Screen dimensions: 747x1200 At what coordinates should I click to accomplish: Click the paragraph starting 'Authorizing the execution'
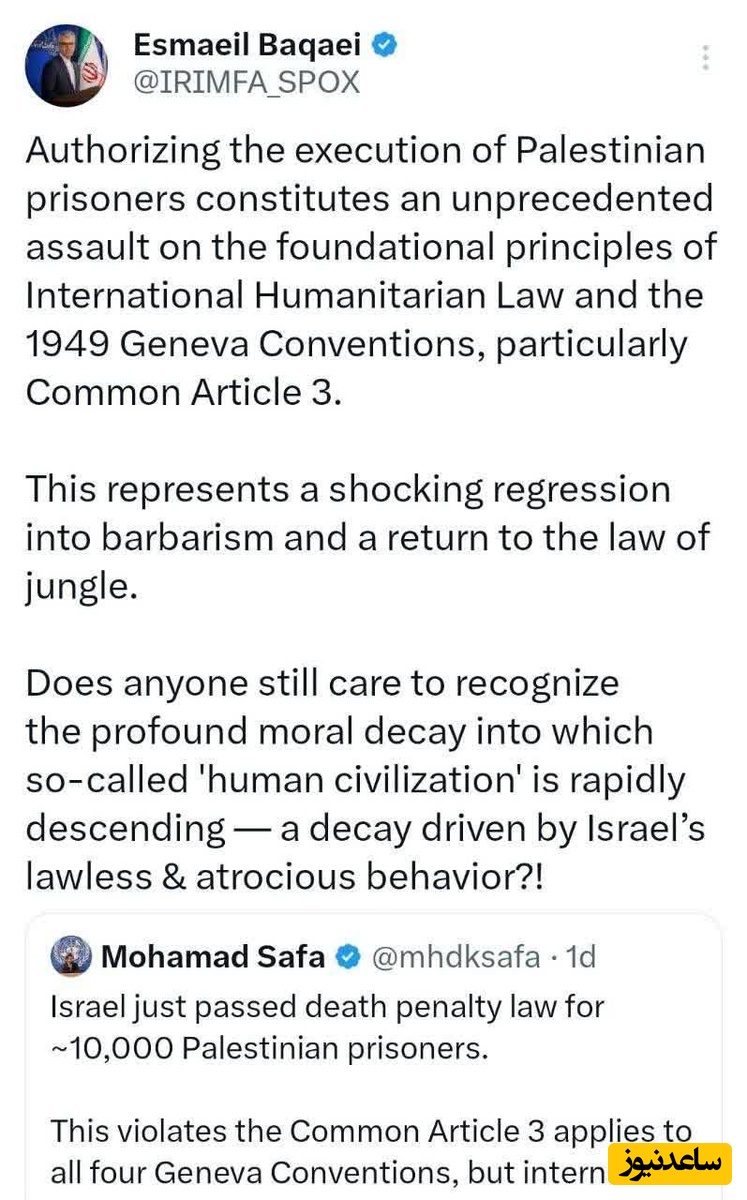pos(370,270)
